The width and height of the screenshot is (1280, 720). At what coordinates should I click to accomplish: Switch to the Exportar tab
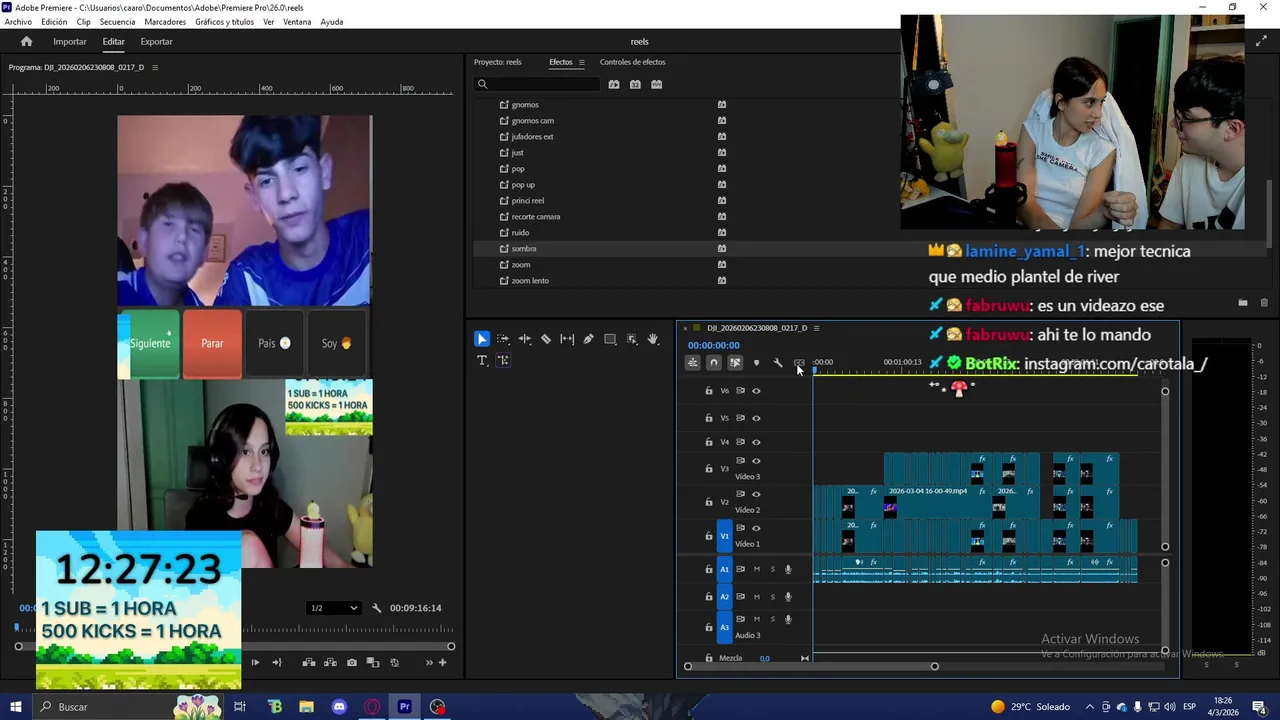[x=156, y=42]
